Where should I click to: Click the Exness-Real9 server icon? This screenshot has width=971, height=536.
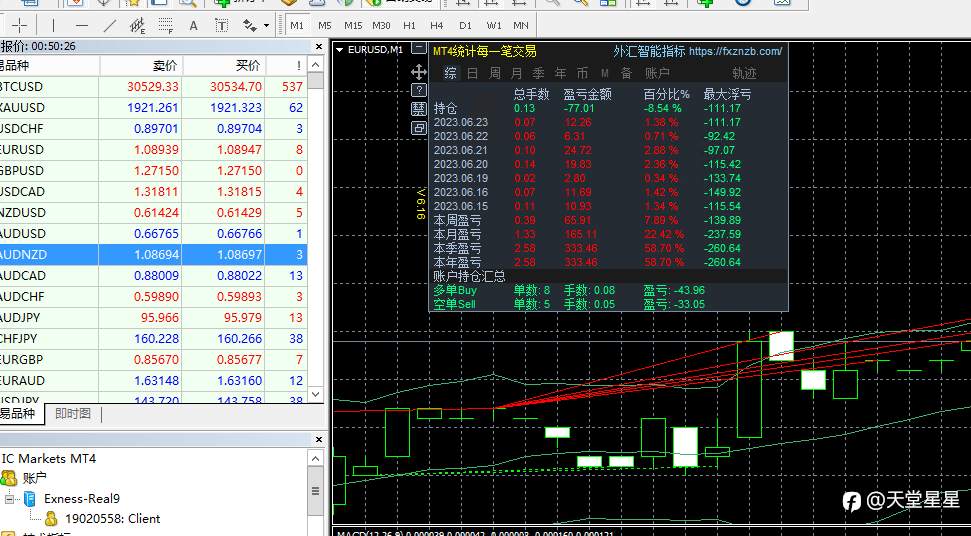pyautogui.click(x=30, y=498)
